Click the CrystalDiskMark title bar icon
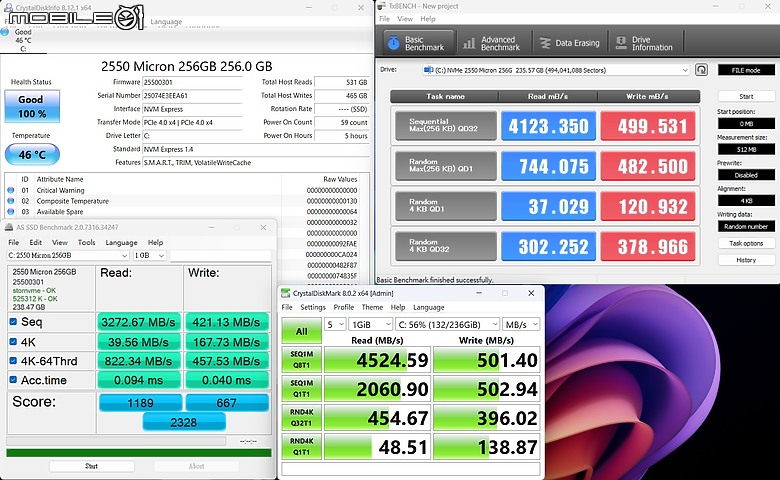This screenshot has width=780, height=480. (286, 293)
